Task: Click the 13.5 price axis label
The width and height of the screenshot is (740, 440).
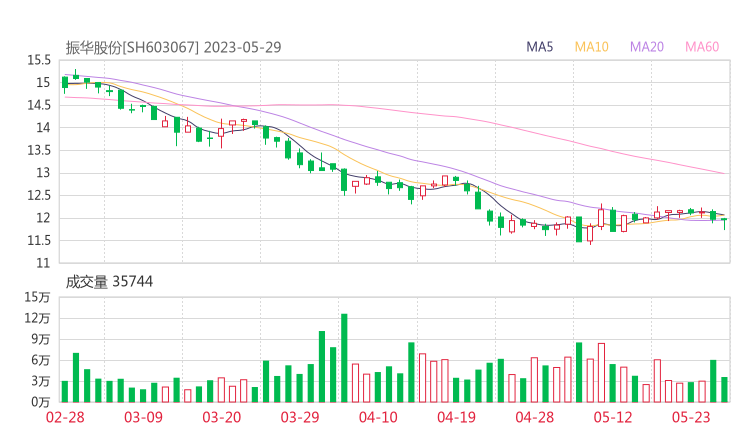Action: click(x=38, y=151)
